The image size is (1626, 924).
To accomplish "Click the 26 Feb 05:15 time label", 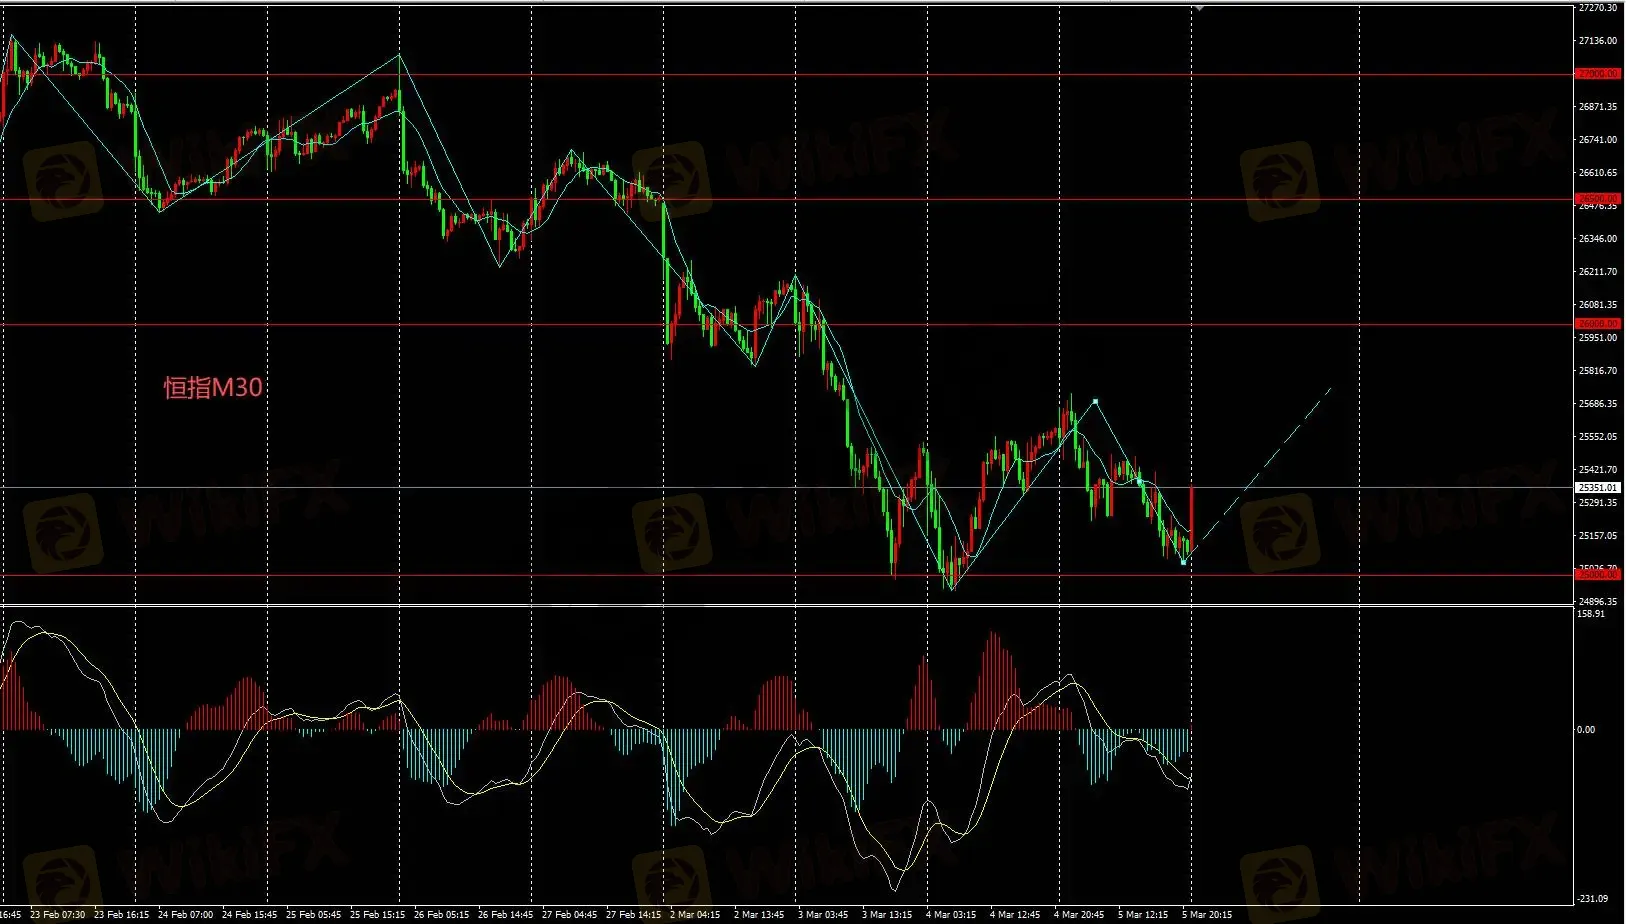I will tap(442, 915).
